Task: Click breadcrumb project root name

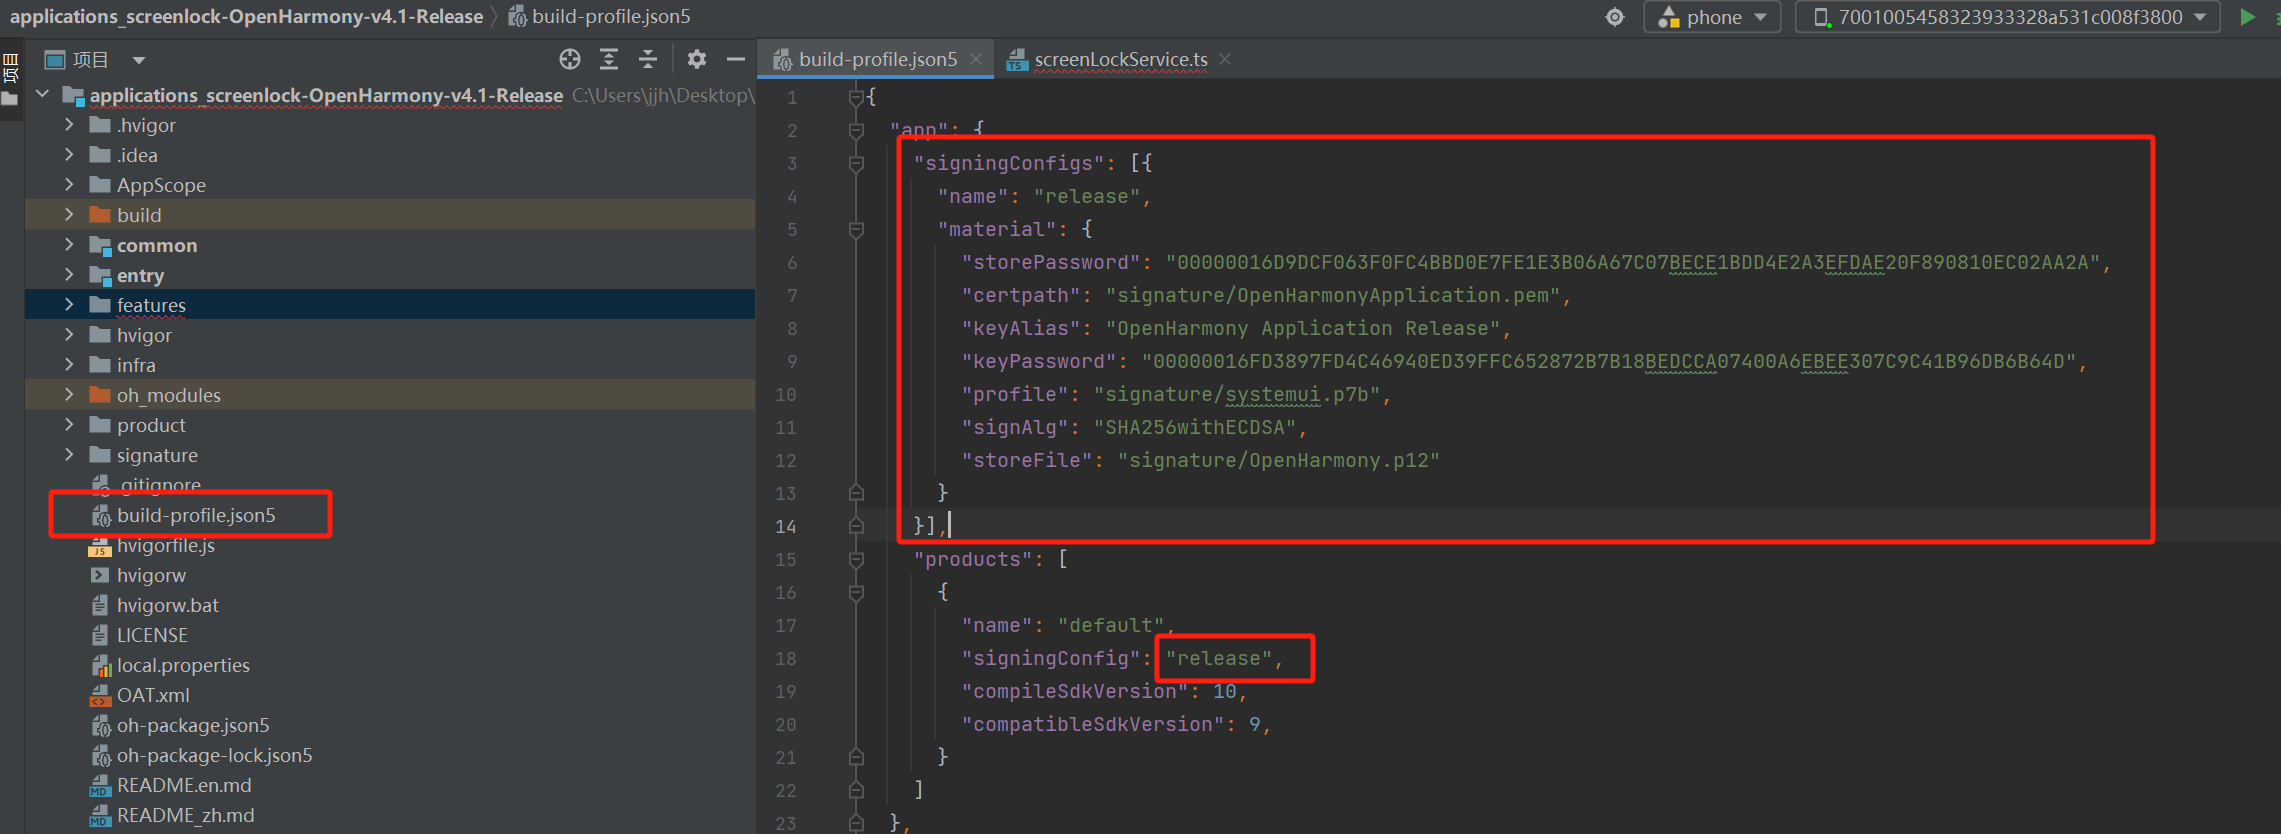Action: point(246,16)
